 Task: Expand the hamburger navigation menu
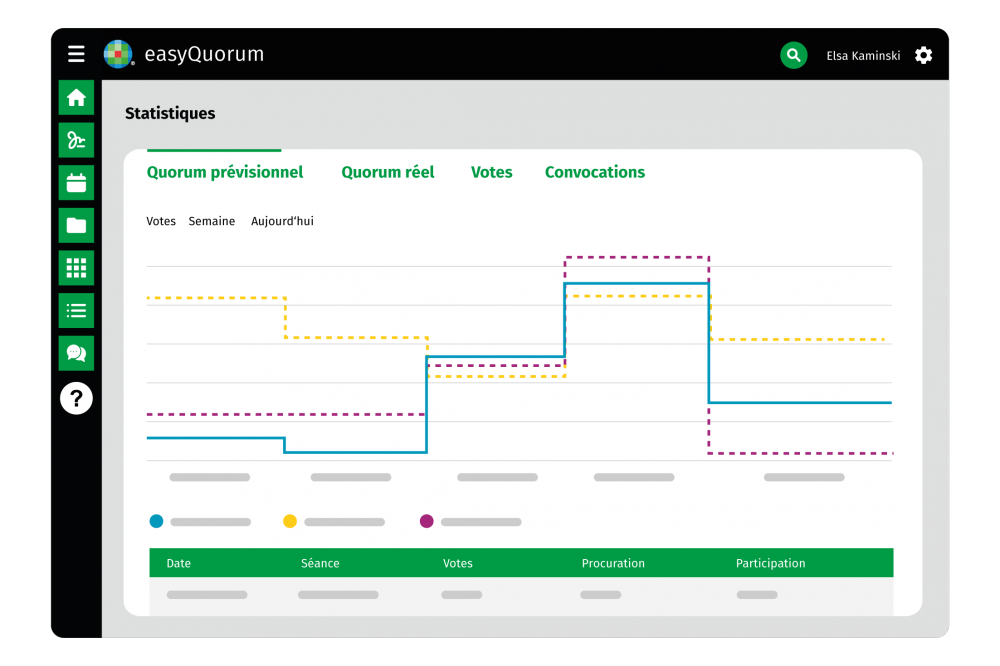pyautogui.click(x=76, y=54)
